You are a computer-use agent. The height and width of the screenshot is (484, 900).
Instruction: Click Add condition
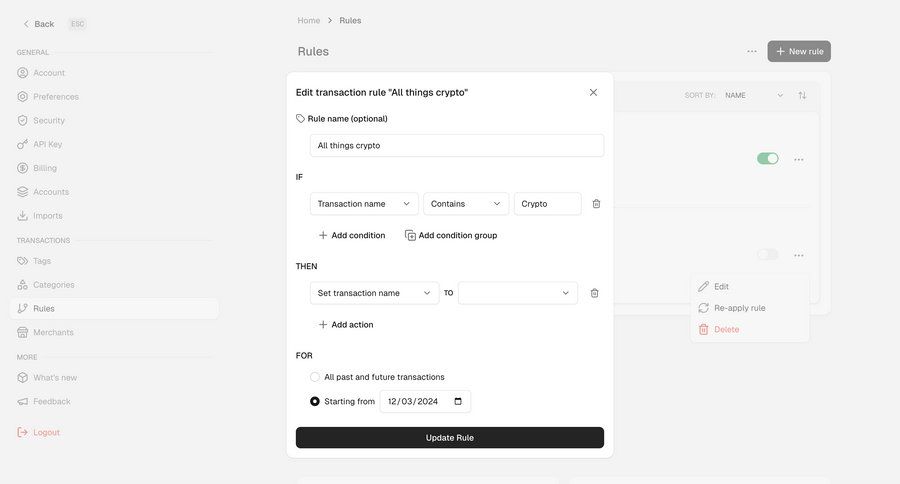pos(351,235)
